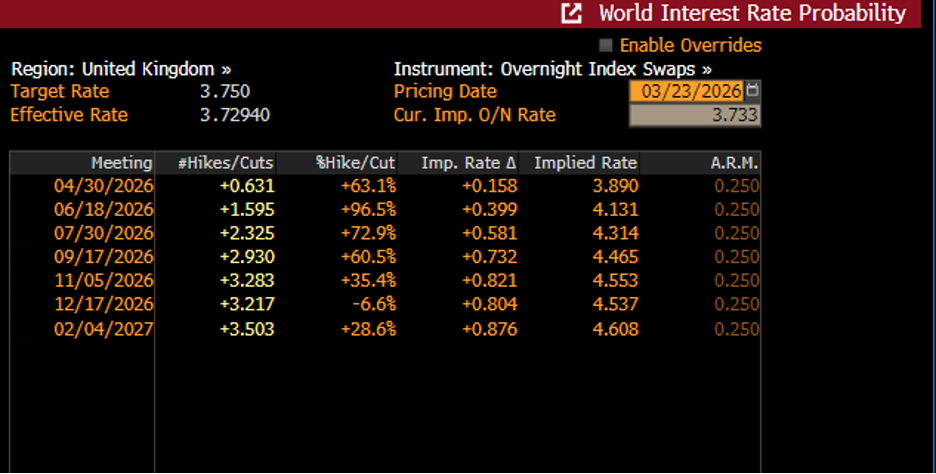936x474 pixels.
Task: Select the 06/18/2026 meeting date
Action: tap(104, 209)
